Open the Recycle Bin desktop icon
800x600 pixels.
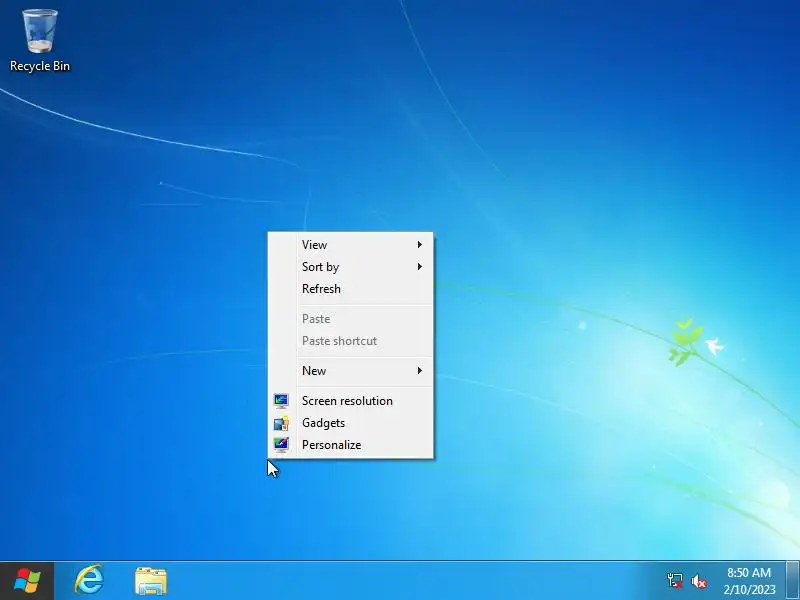(x=40, y=41)
